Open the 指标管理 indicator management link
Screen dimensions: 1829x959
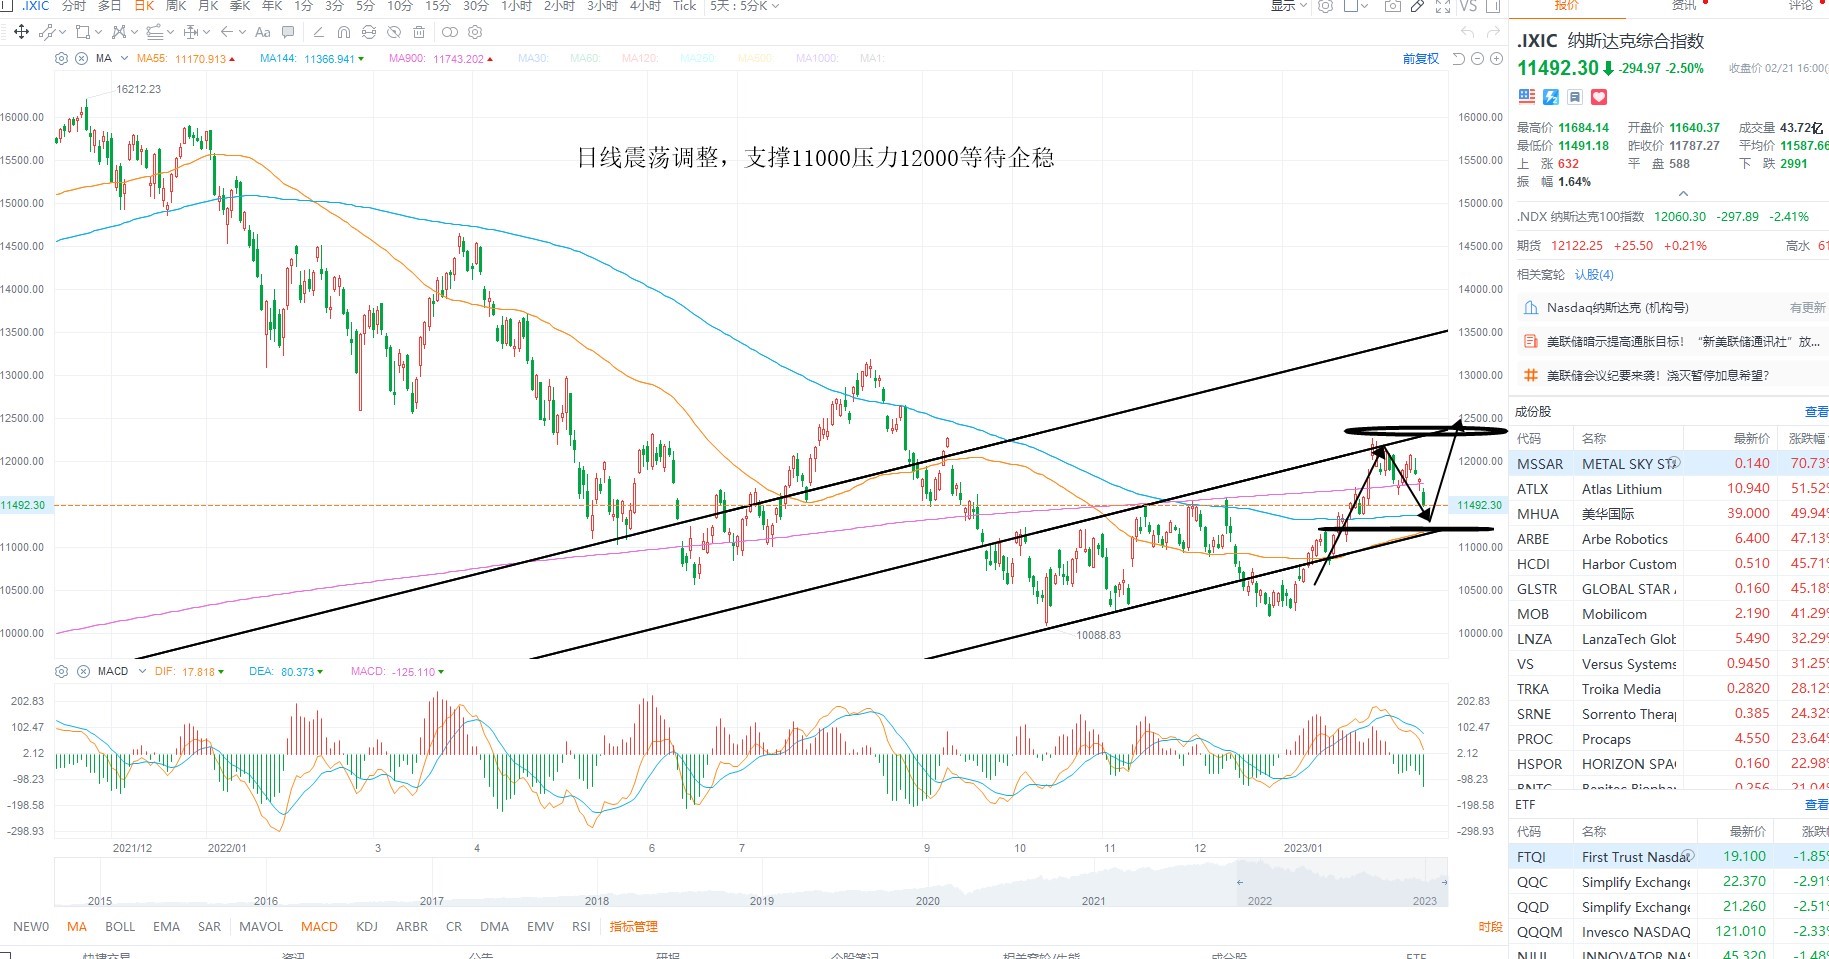coord(634,927)
